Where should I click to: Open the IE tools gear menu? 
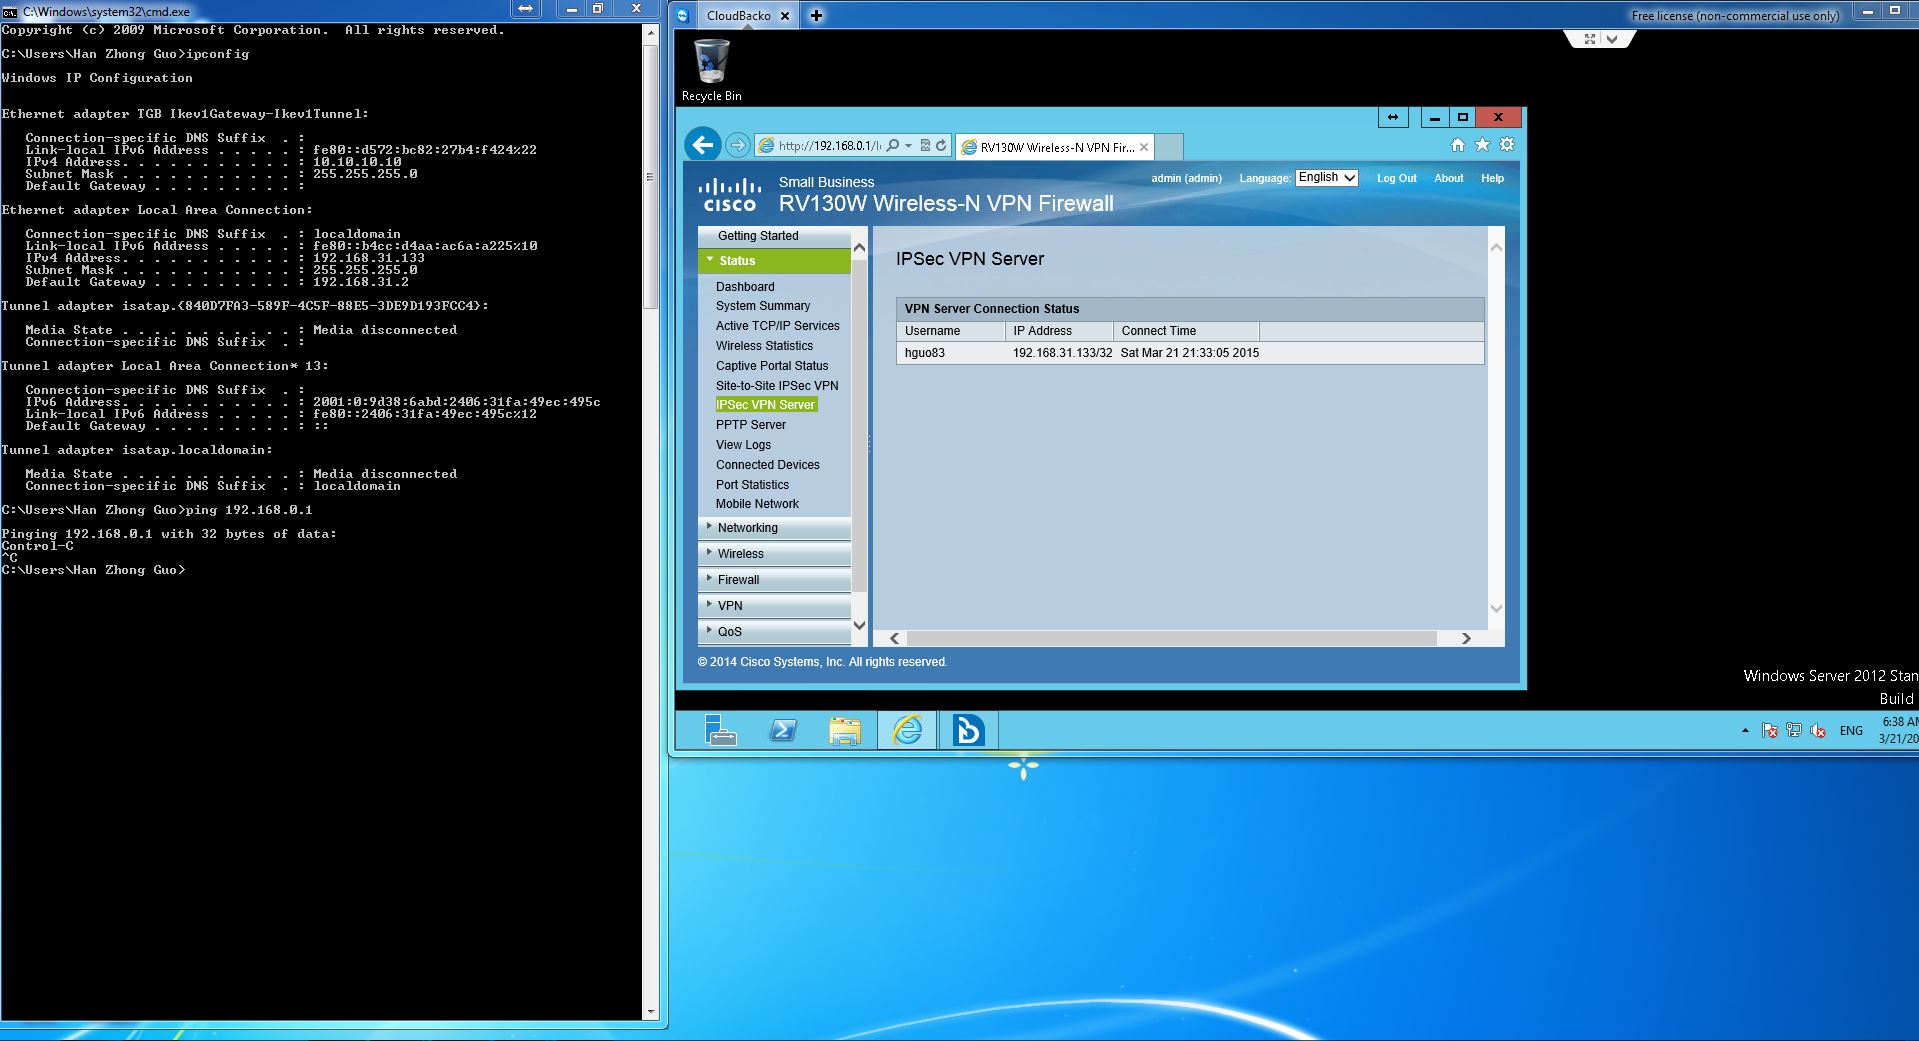[1507, 145]
